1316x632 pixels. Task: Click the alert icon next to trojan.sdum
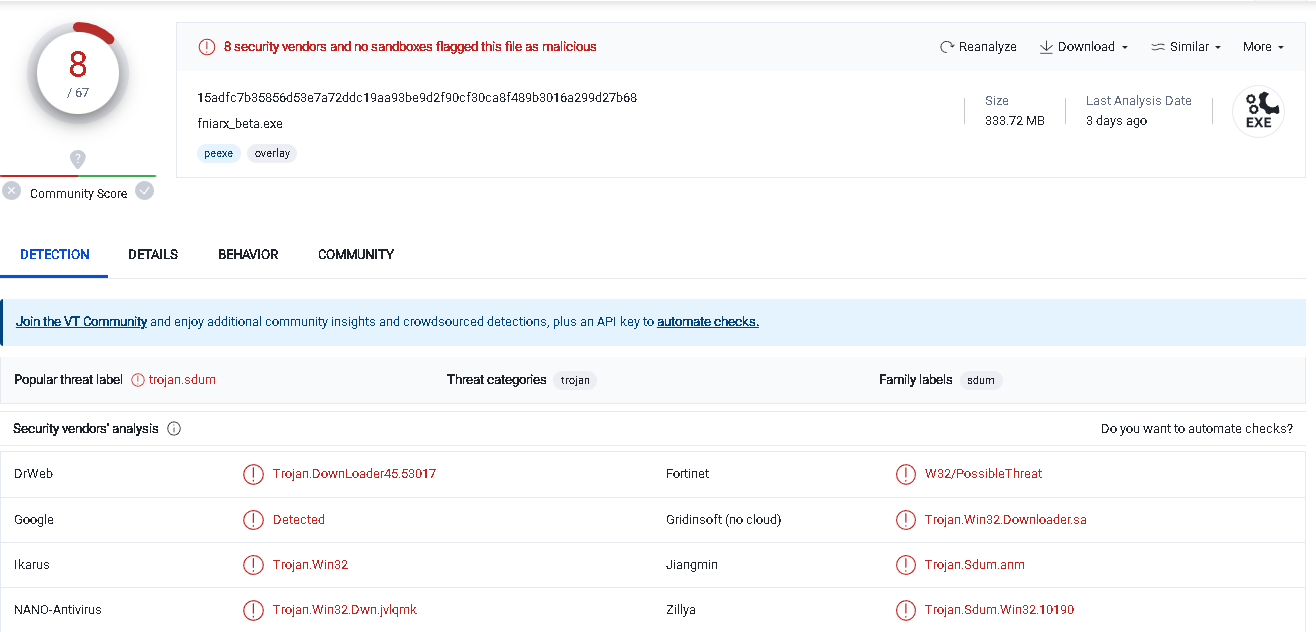tap(138, 380)
